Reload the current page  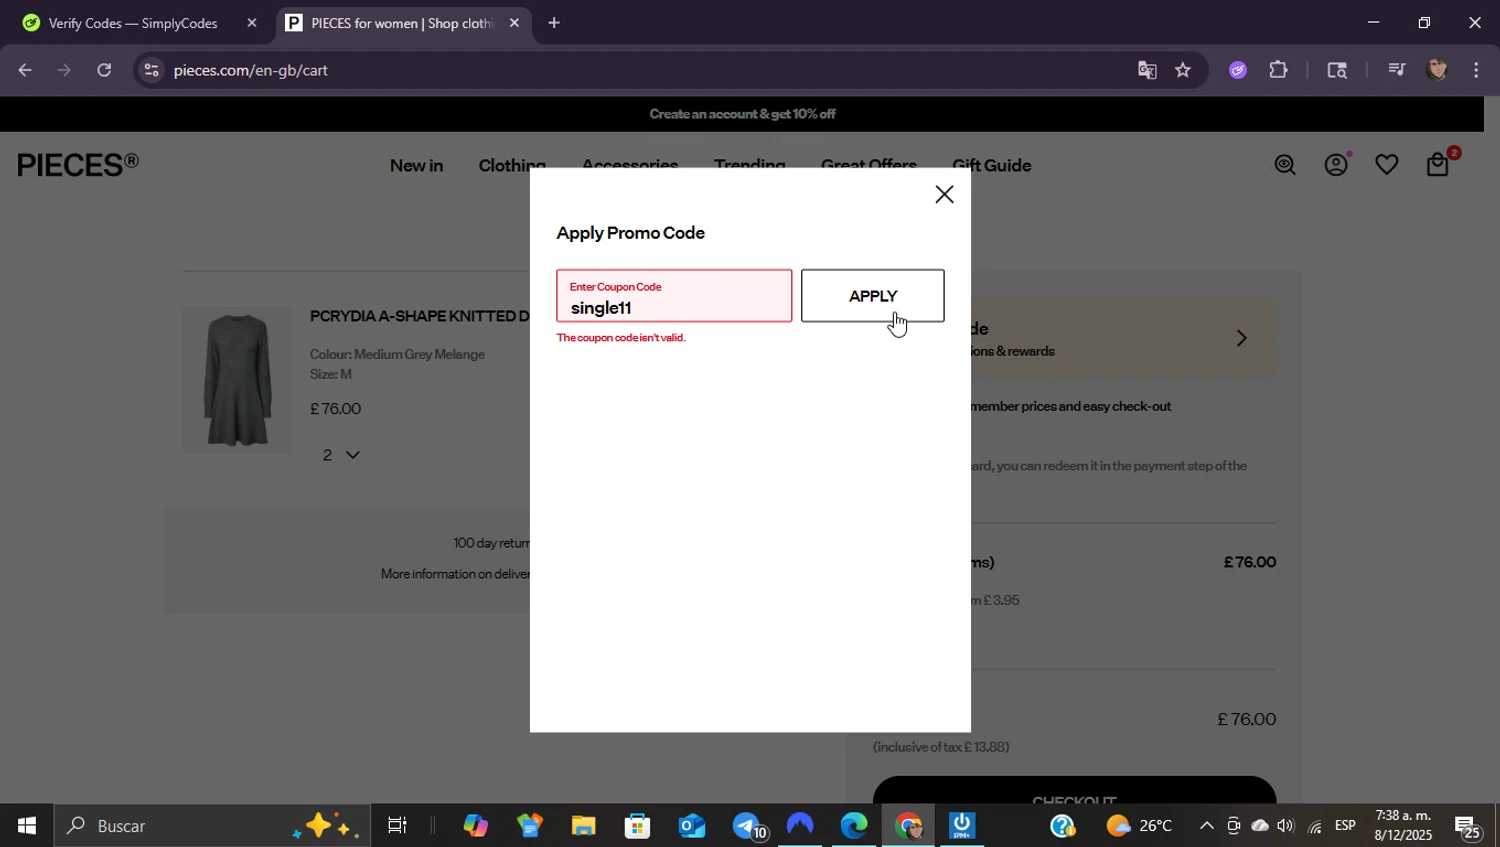[x=104, y=70]
